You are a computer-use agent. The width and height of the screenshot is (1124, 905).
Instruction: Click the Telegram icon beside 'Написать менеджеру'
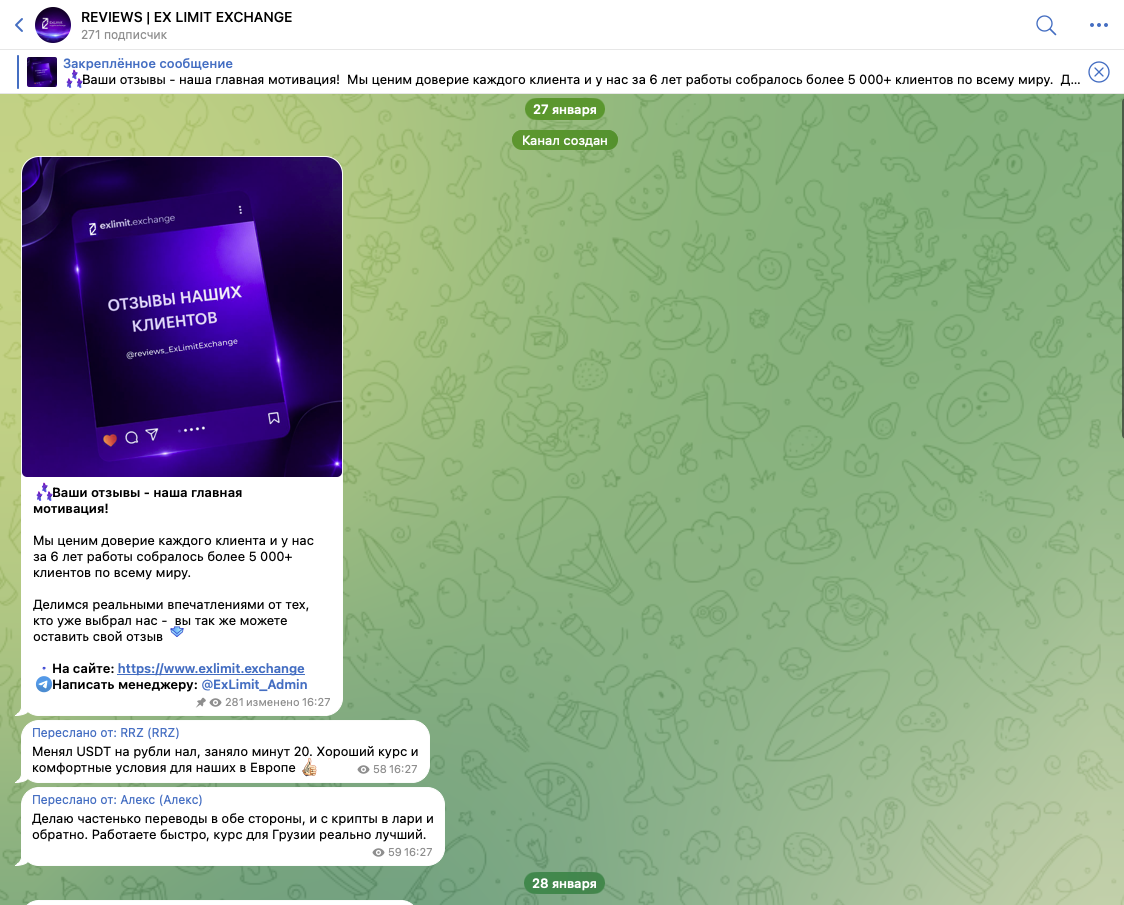coord(43,684)
